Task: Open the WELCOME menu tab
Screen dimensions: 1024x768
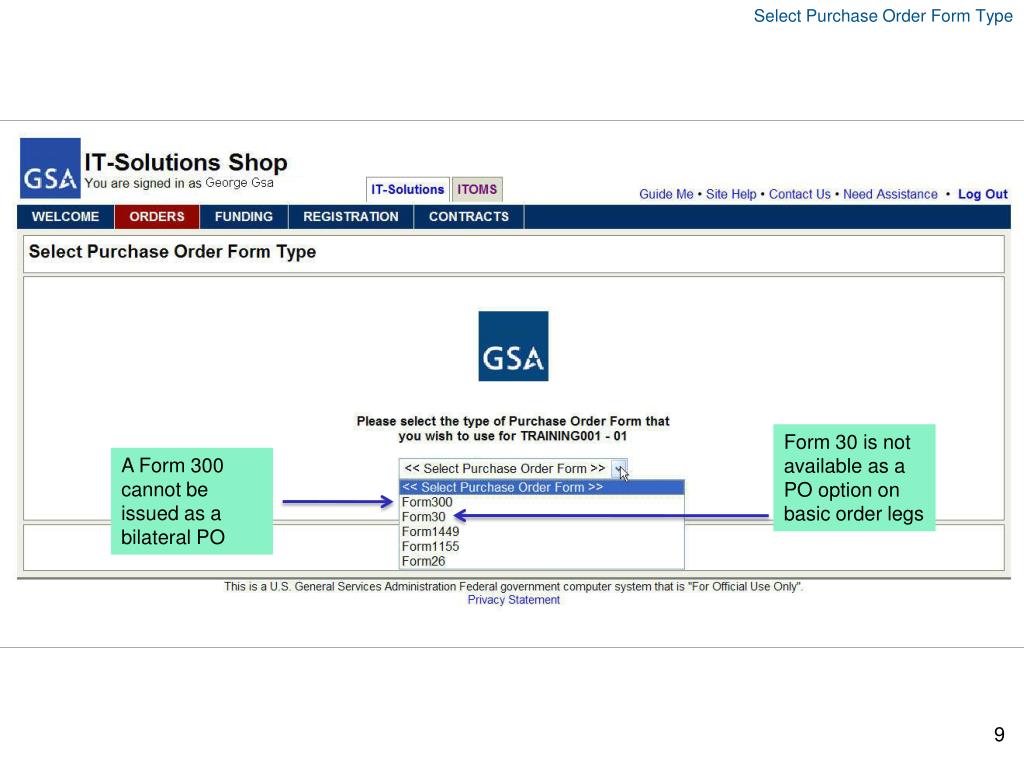Action: point(65,217)
